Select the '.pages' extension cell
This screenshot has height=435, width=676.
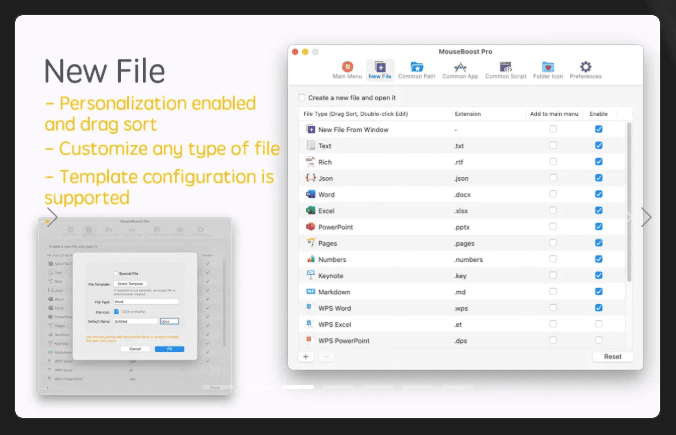[464, 243]
